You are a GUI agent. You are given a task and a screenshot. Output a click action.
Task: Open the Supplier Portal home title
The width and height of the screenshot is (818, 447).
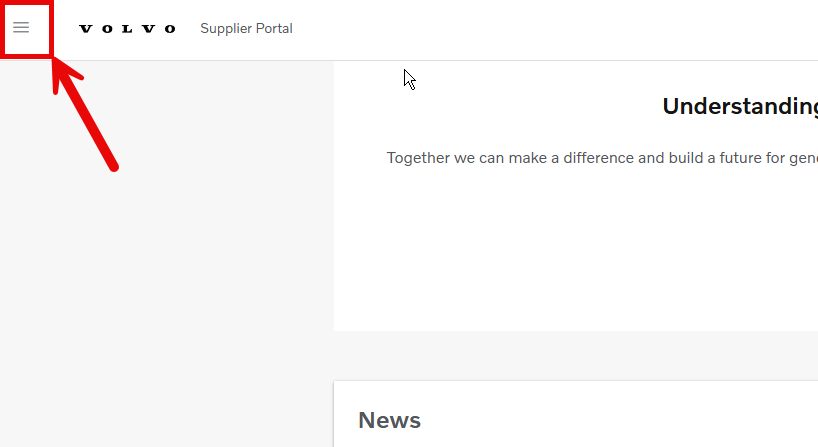(246, 28)
